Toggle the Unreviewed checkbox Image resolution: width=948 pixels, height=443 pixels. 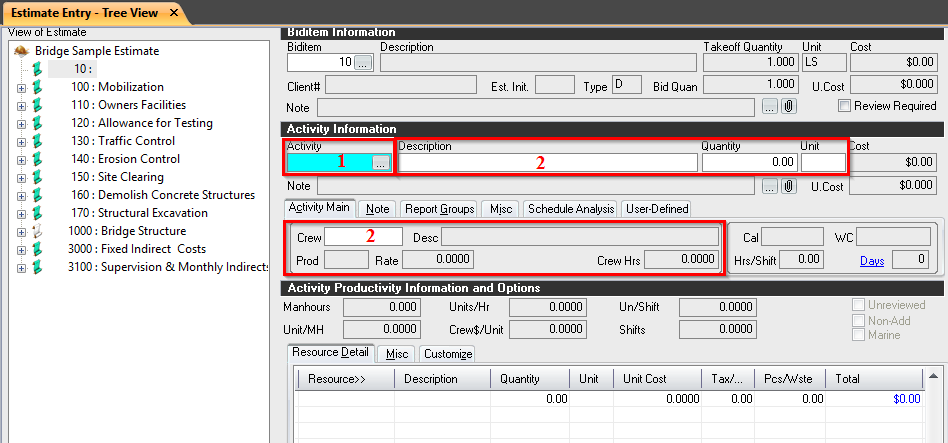(x=858, y=306)
